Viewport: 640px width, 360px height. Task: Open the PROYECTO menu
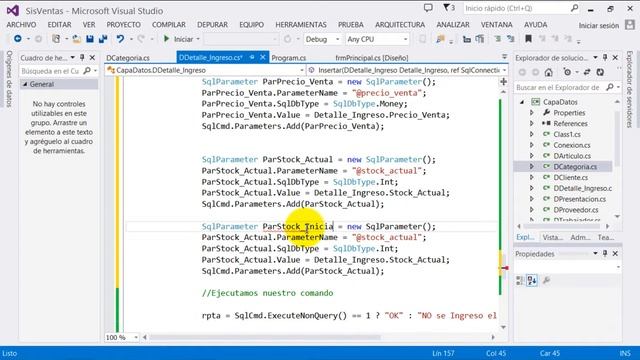(x=123, y=25)
